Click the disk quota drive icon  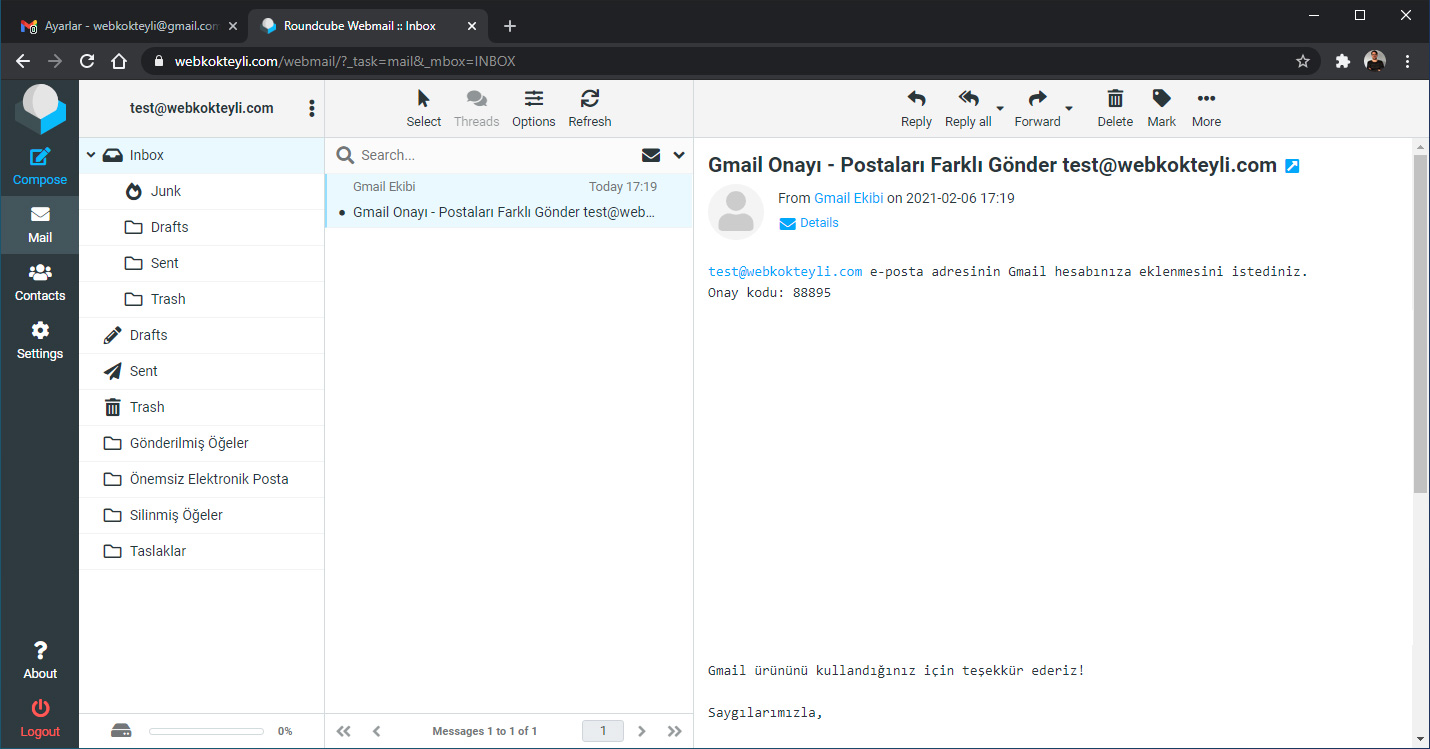120,731
